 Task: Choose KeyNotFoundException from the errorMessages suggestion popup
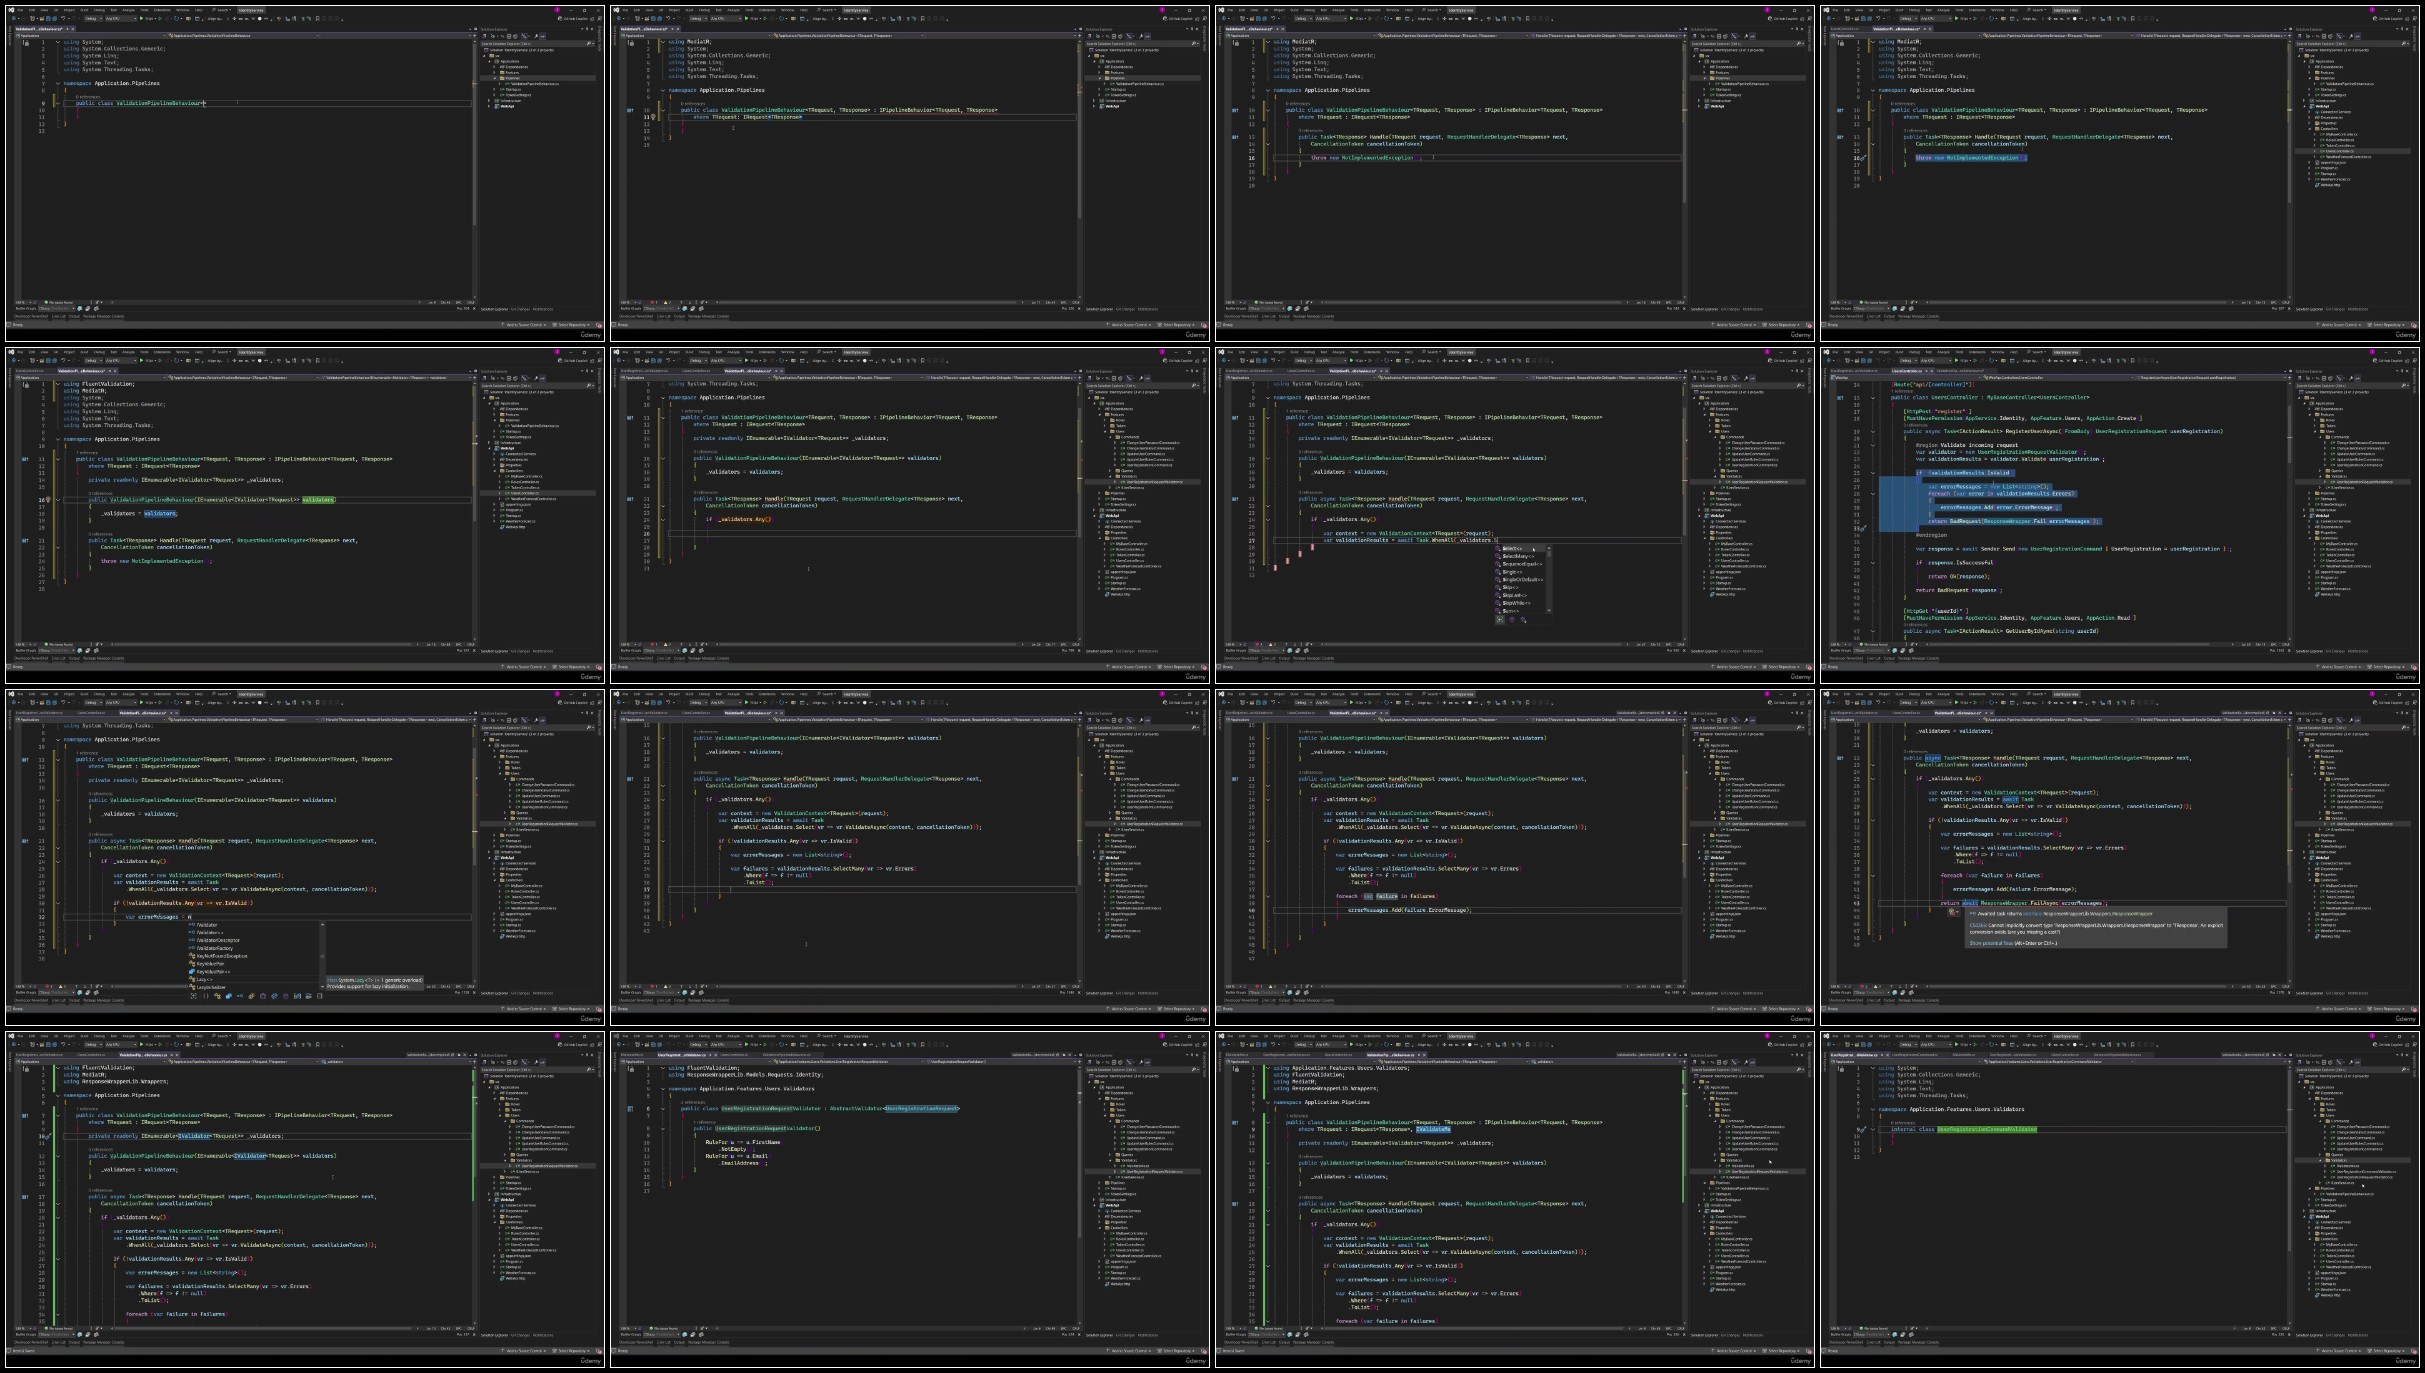point(221,956)
